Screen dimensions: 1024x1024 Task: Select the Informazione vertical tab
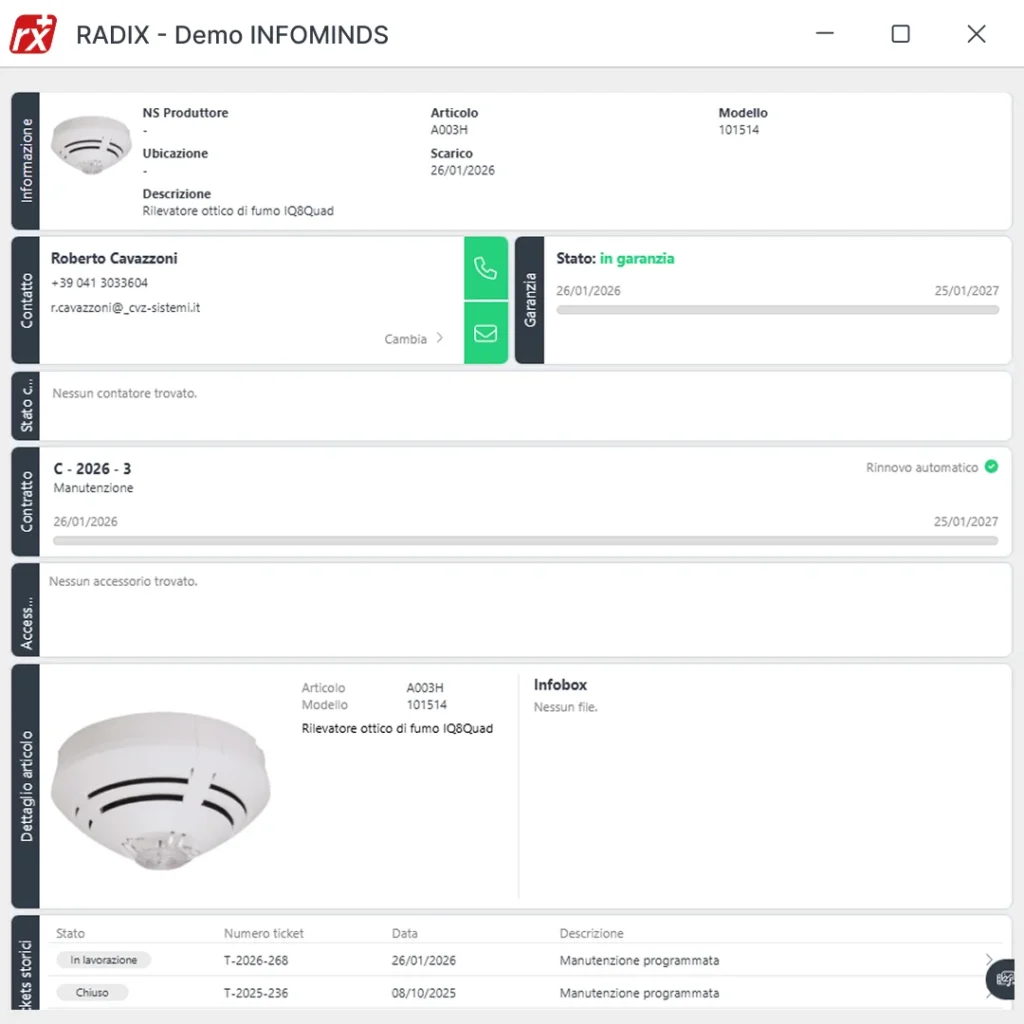(x=26, y=161)
